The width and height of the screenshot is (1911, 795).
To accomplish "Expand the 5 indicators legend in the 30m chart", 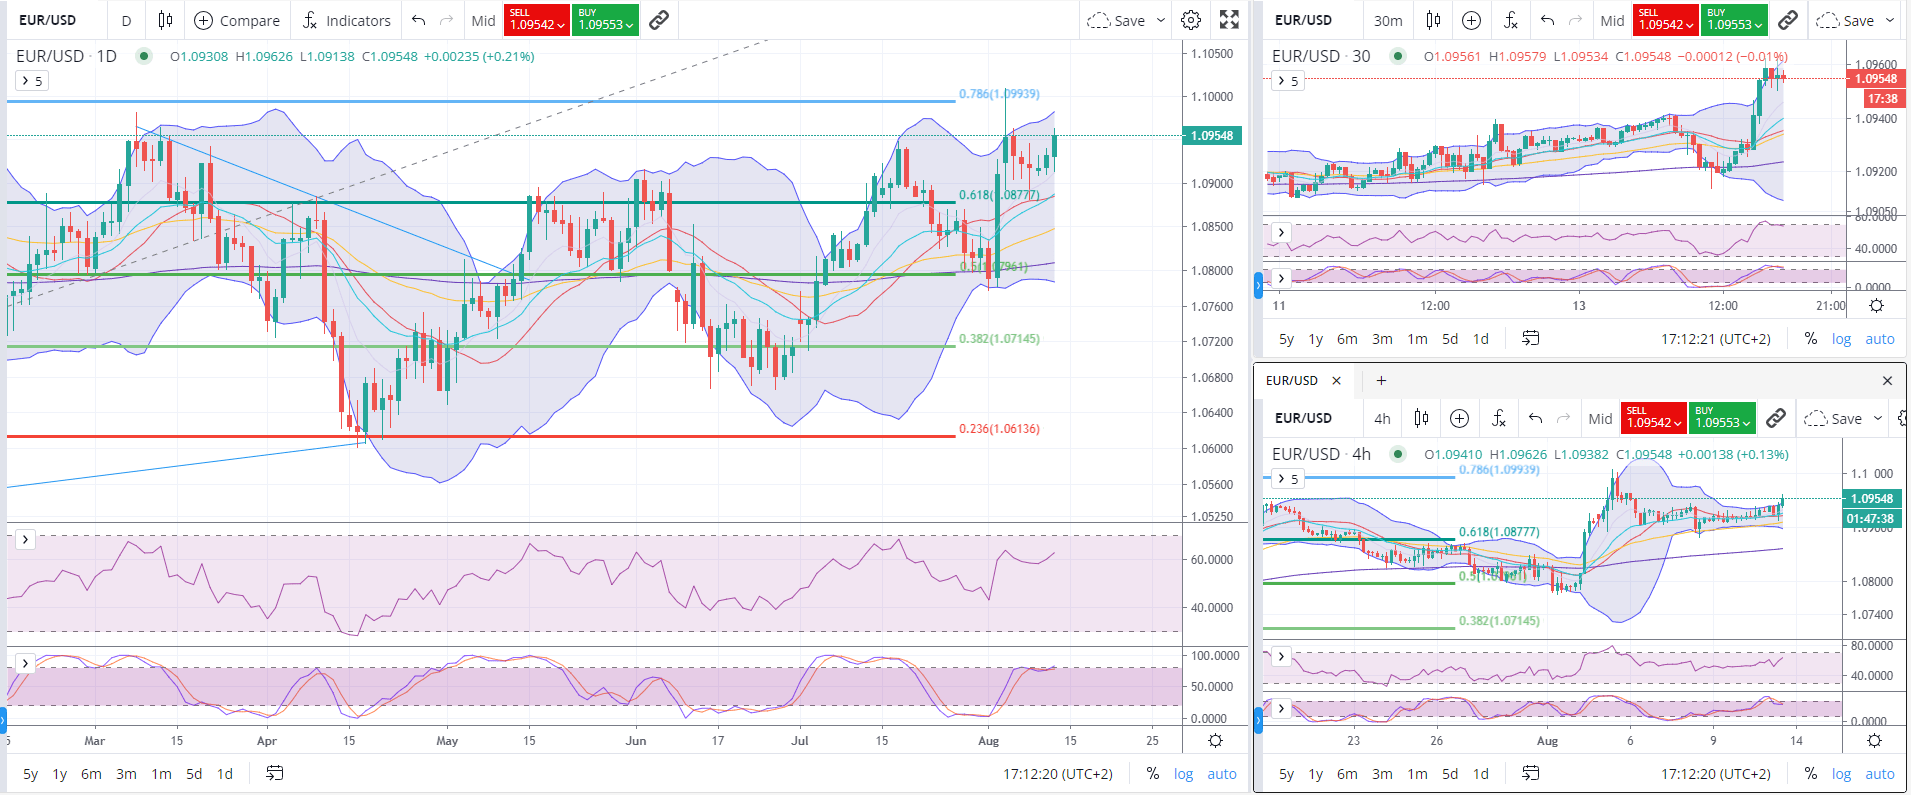I will 1288,81.
